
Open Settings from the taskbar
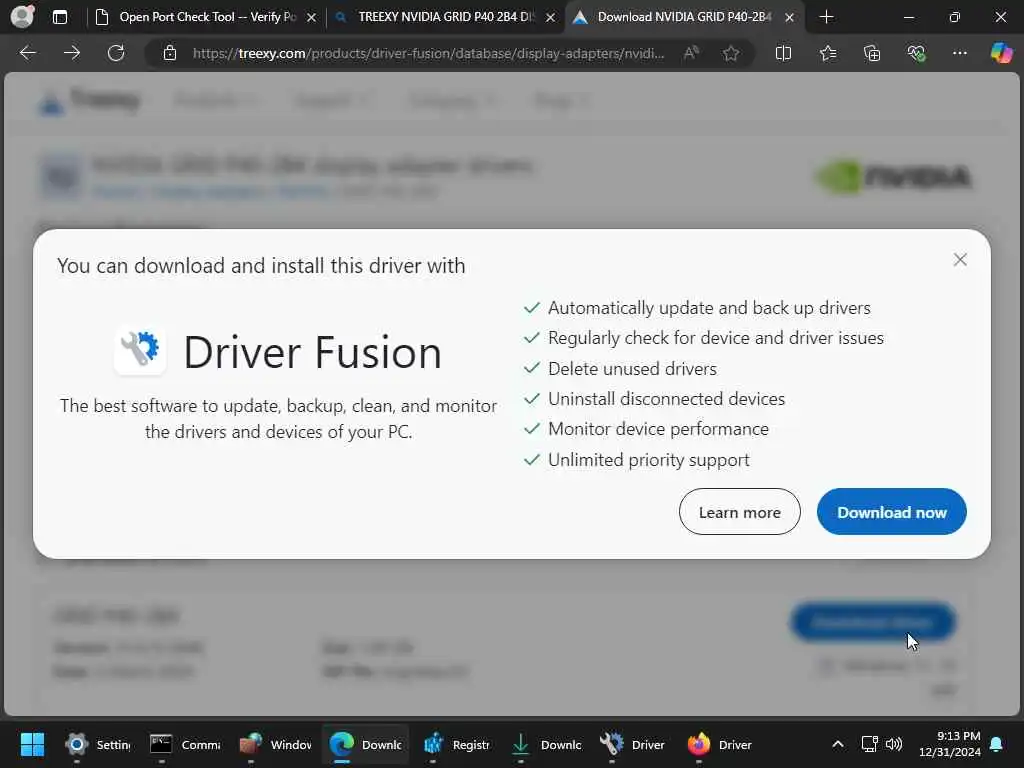98,744
